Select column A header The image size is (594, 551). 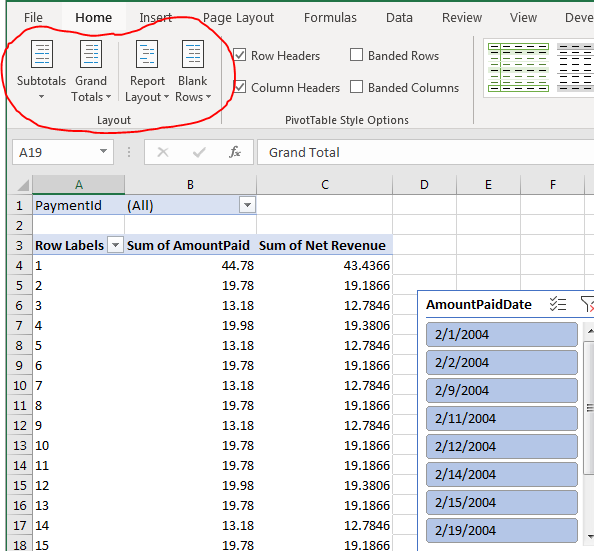pyautogui.click(x=78, y=185)
